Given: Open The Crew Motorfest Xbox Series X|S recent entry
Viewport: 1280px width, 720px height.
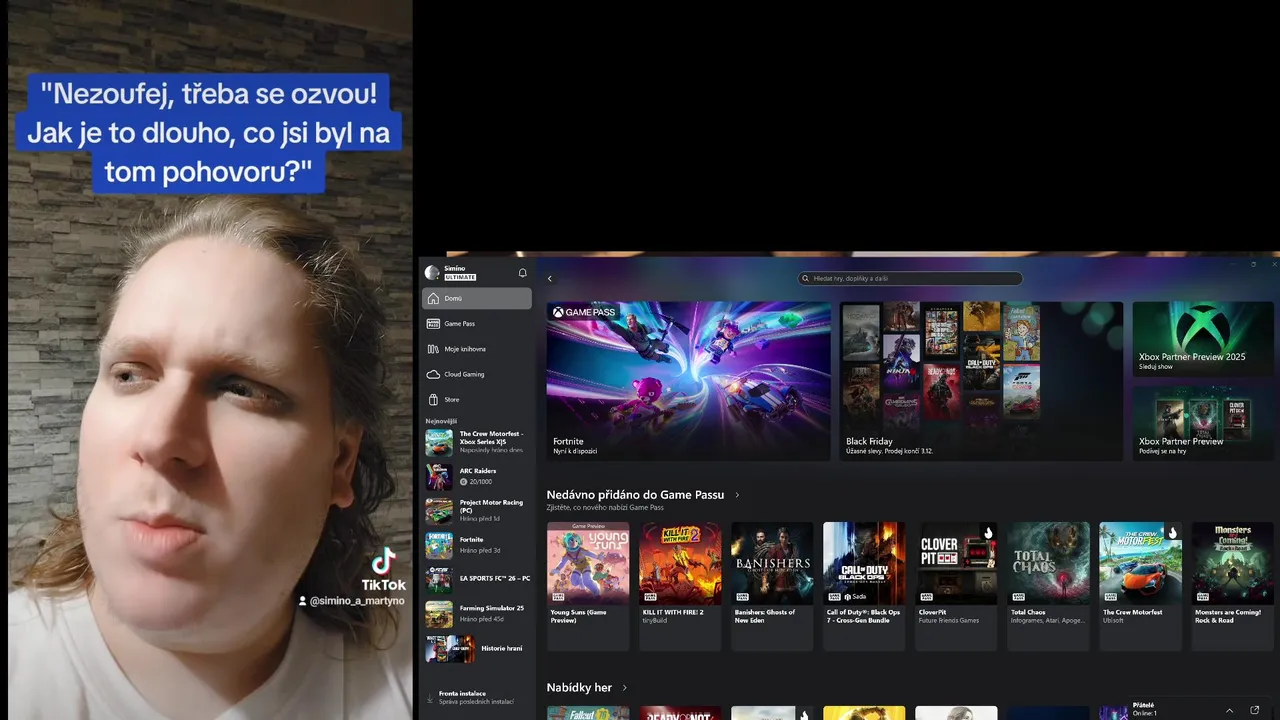Looking at the screenshot, I should [x=478, y=442].
